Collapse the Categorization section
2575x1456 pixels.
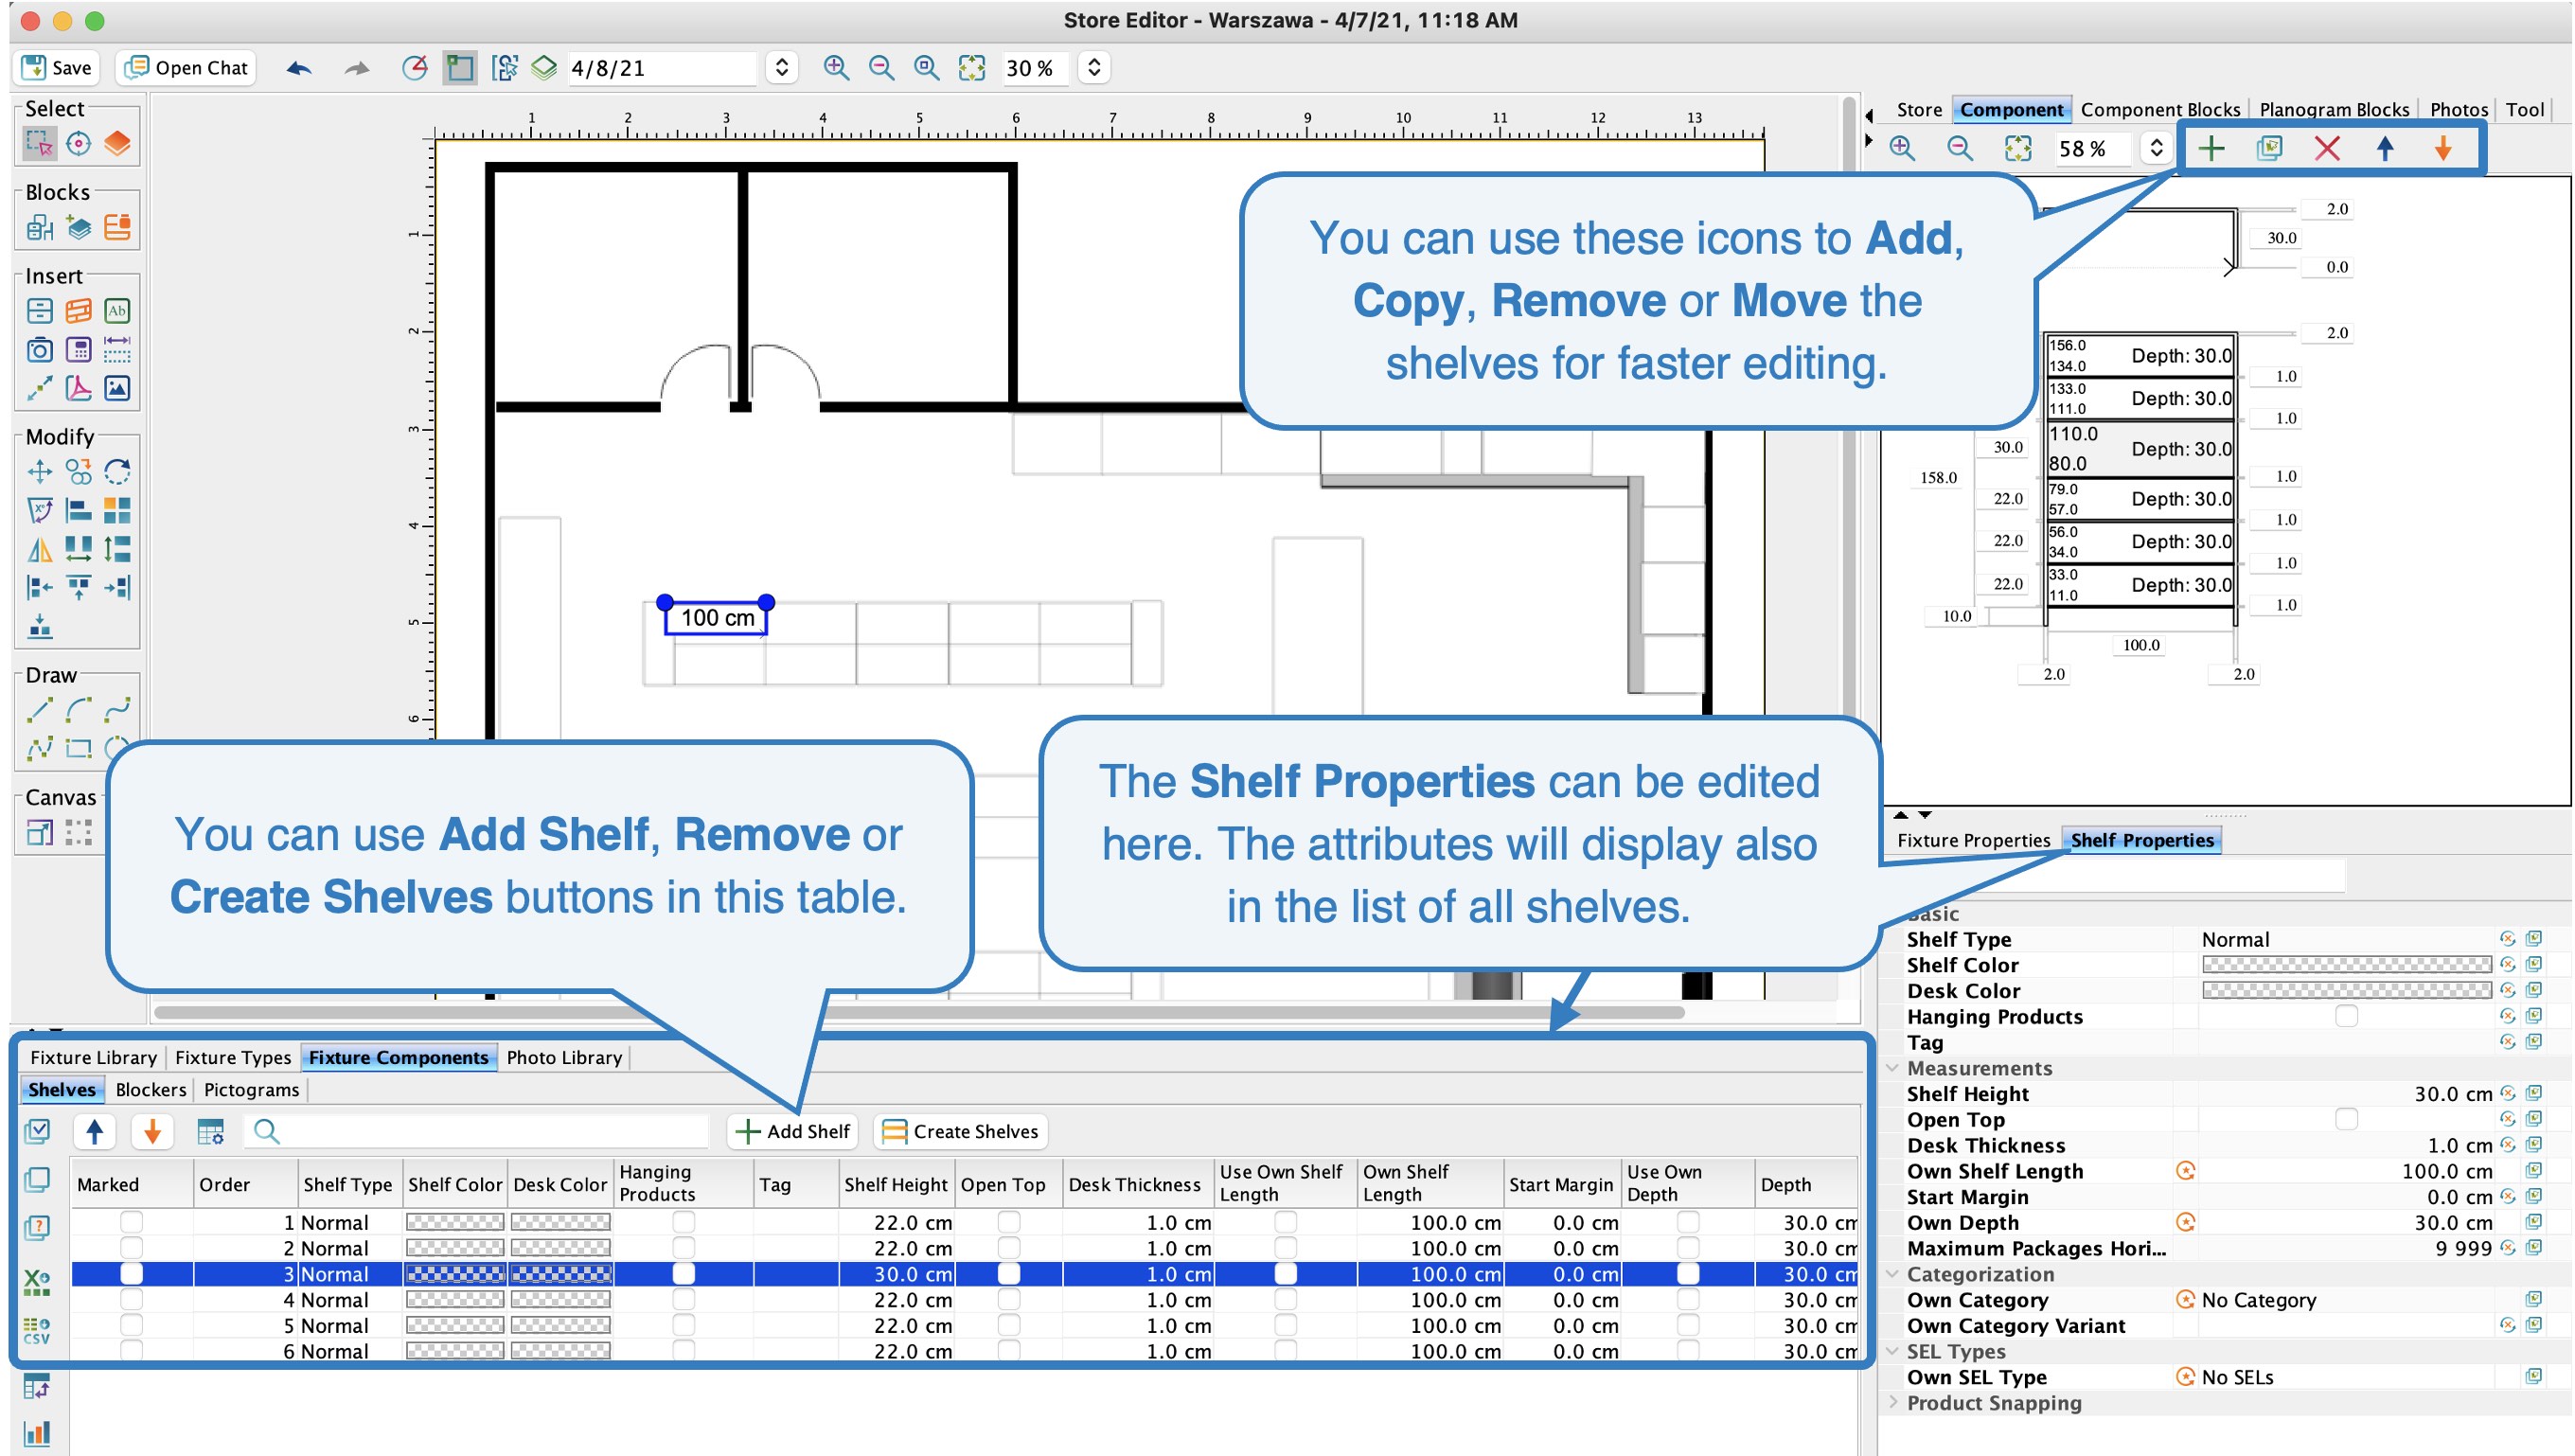[1892, 1274]
